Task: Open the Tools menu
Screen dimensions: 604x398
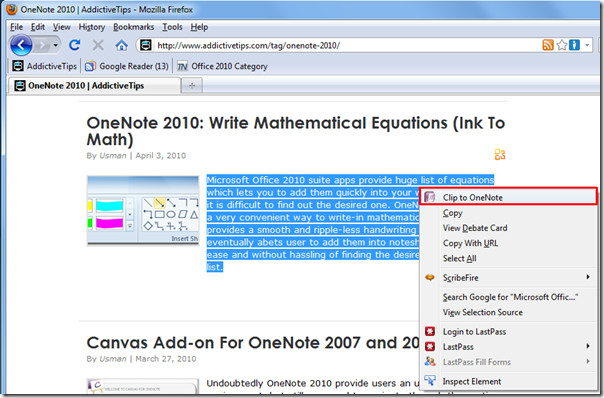Action: (172, 27)
